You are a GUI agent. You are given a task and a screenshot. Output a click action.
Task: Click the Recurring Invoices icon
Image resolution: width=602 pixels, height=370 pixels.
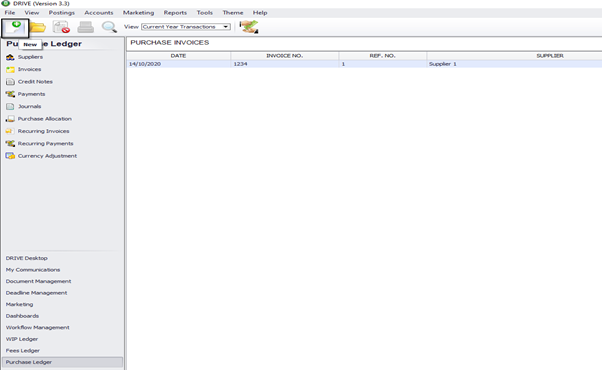(x=10, y=131)
